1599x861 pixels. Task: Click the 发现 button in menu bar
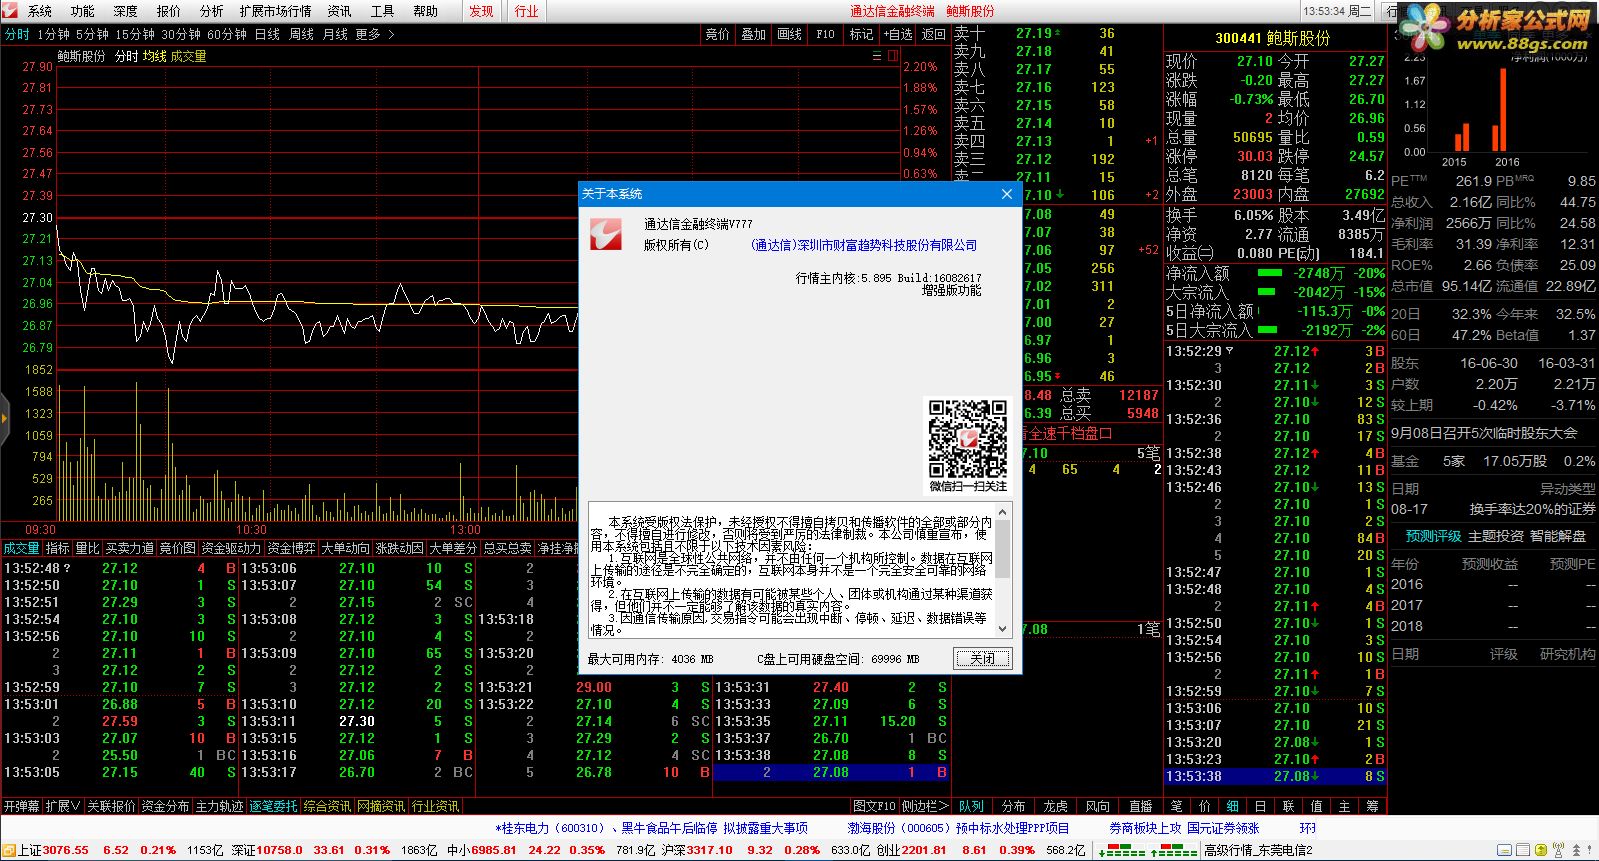[481, 11]
